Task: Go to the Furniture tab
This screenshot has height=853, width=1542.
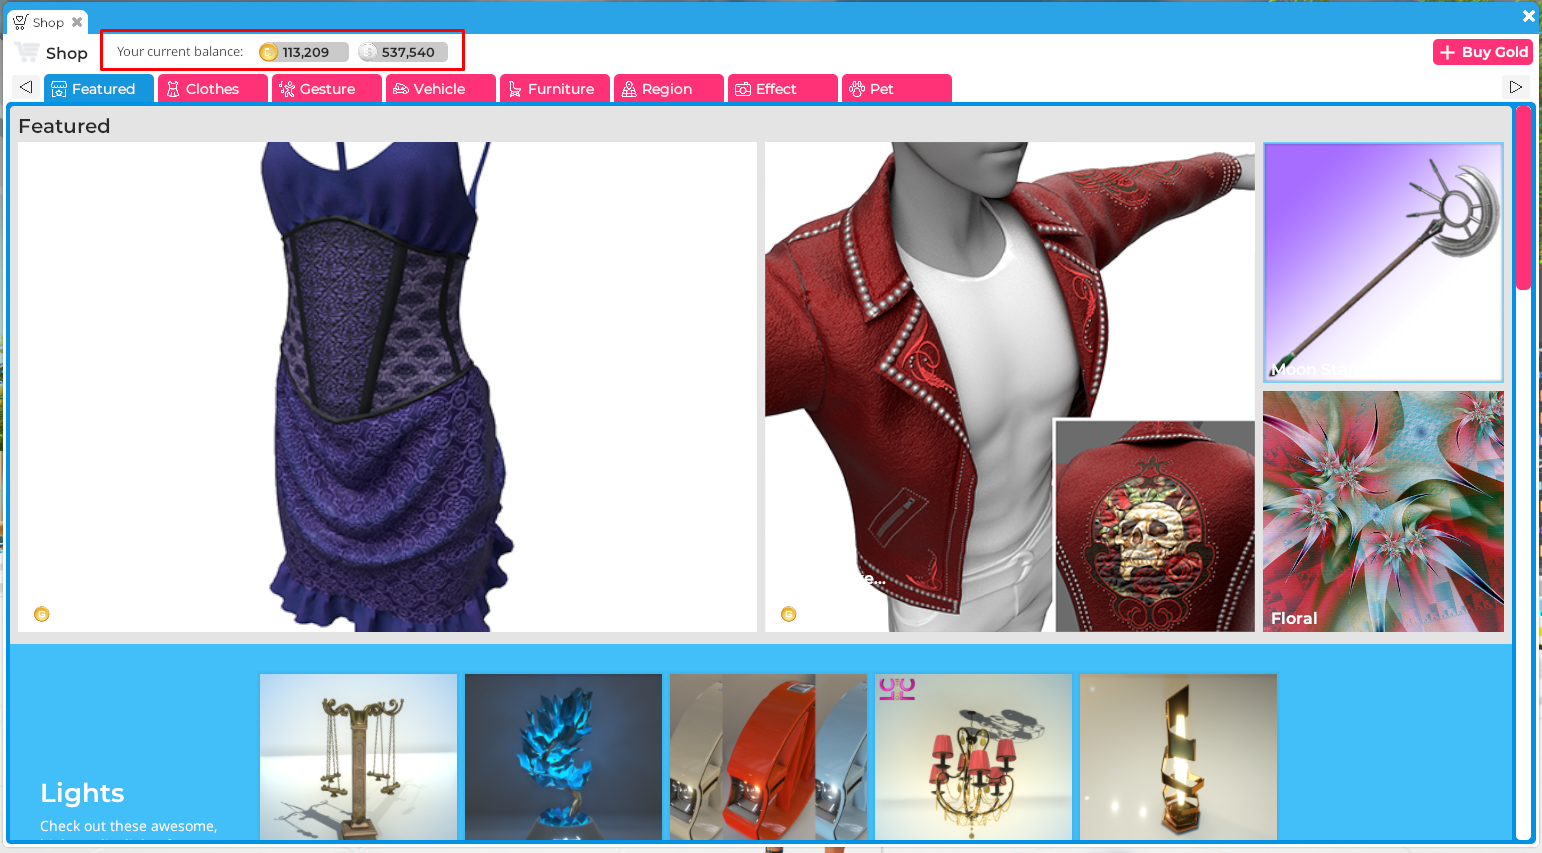Action: point(554,89)
